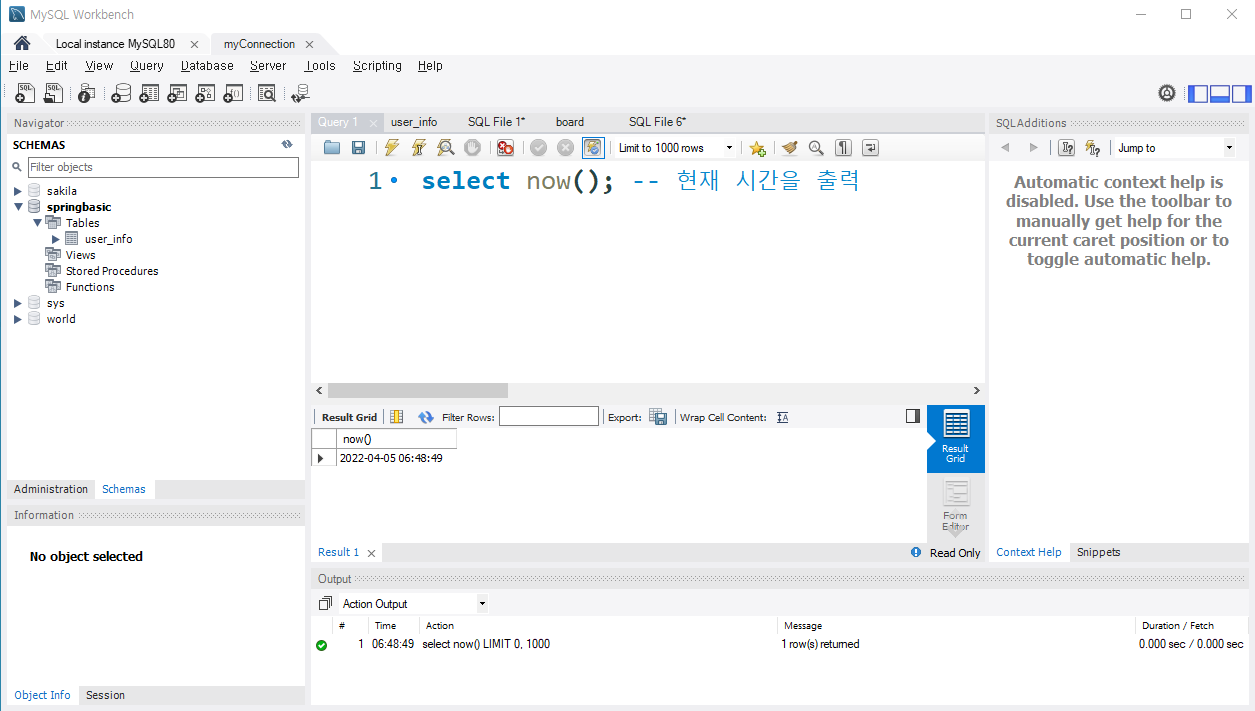Open Workbench preferences gear icon
Image resolution: width=1255 pixels, height=711 pixels.
pyautogui.click(x=1167, y=93)
